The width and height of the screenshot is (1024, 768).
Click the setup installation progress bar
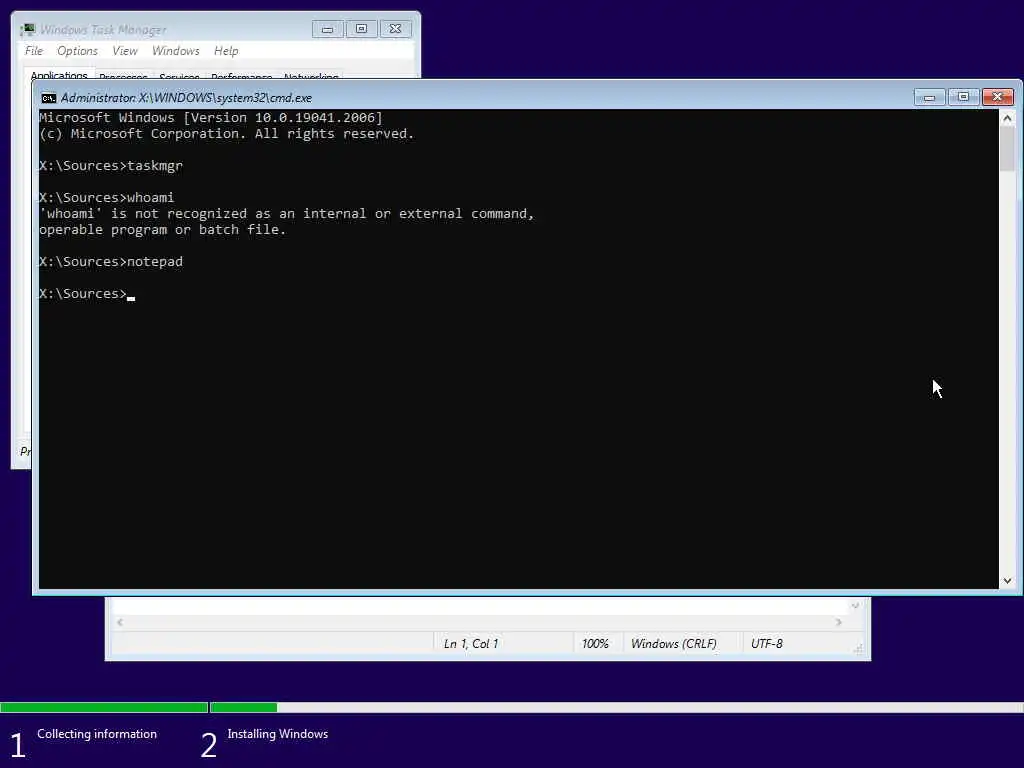click(x=512, y=707)
